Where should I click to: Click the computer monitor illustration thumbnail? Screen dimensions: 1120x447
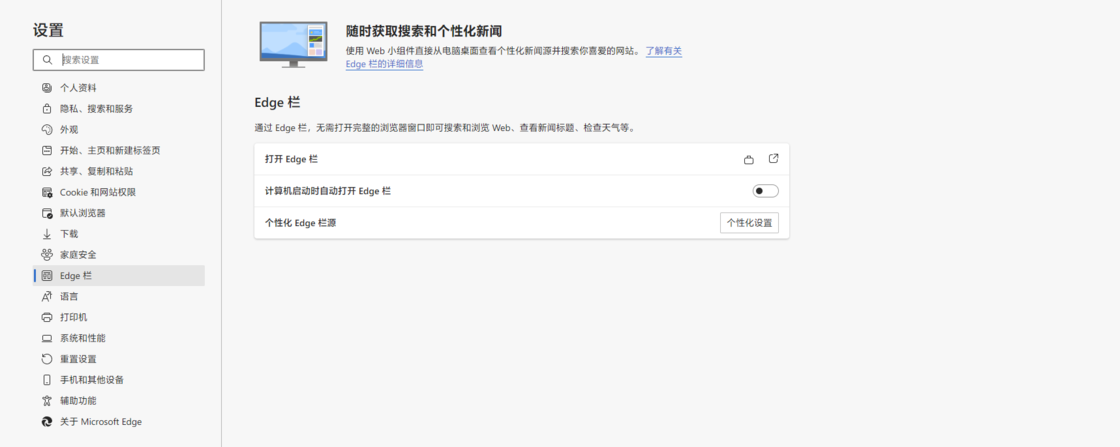[293, 44]
